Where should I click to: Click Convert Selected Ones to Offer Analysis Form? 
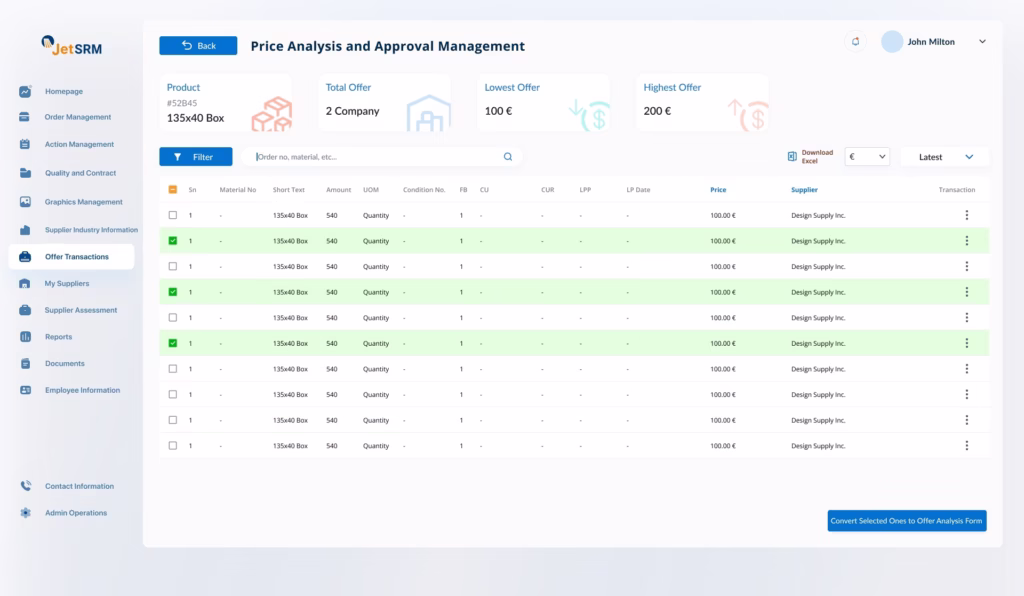pos(906,521)
